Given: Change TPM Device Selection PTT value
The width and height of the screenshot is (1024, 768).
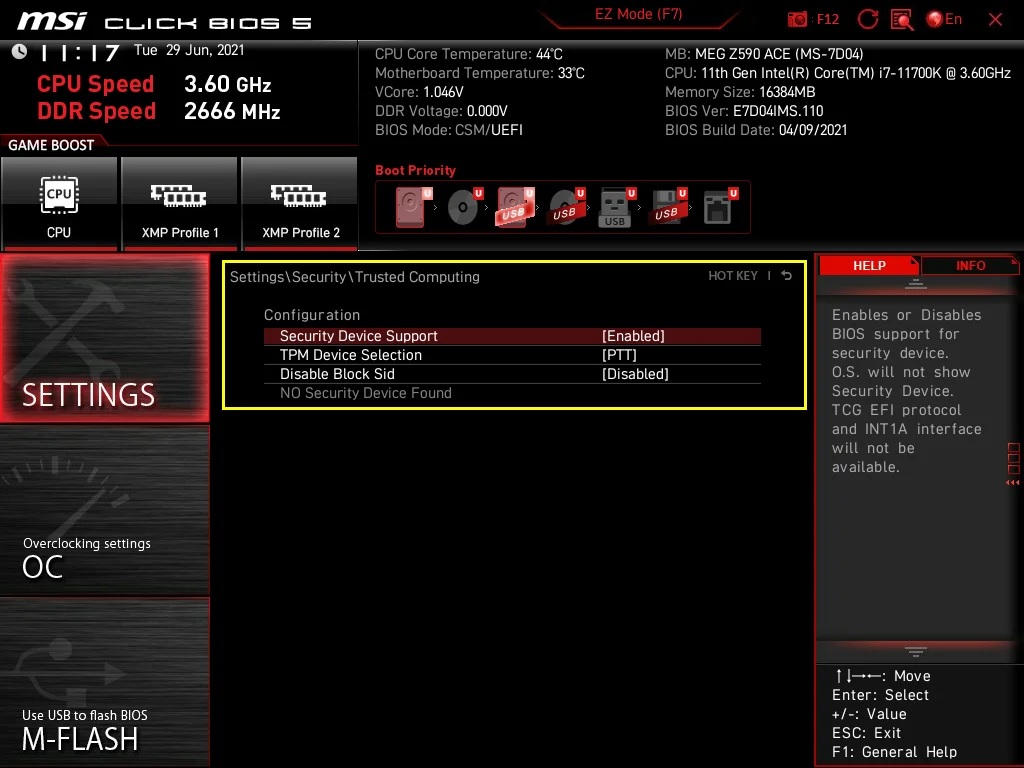Looking at the screenshot, I should tap(618, 355).
